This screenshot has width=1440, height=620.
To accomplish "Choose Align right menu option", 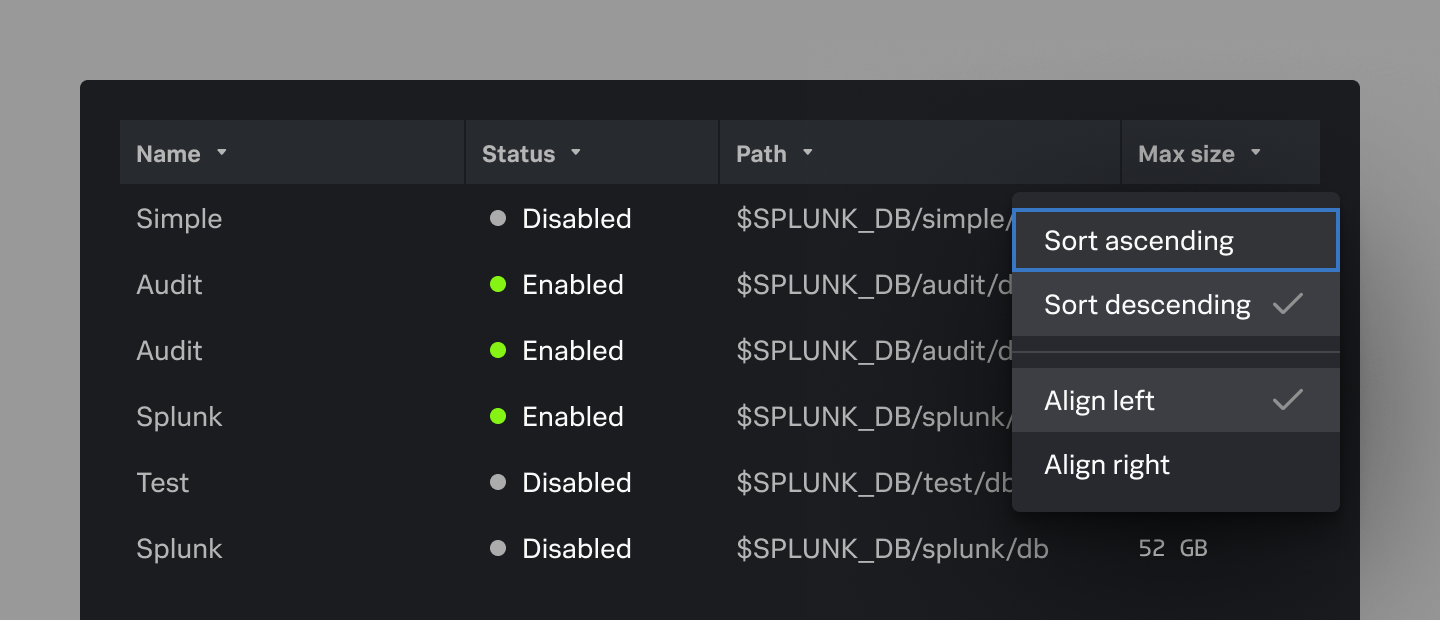I will [1176, 464].
